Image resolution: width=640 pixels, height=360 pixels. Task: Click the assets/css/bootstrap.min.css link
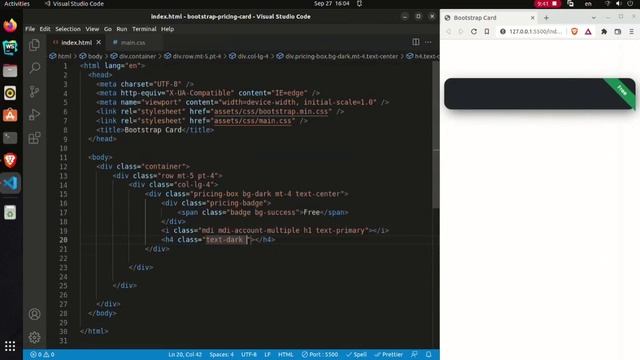pos(271,111)
